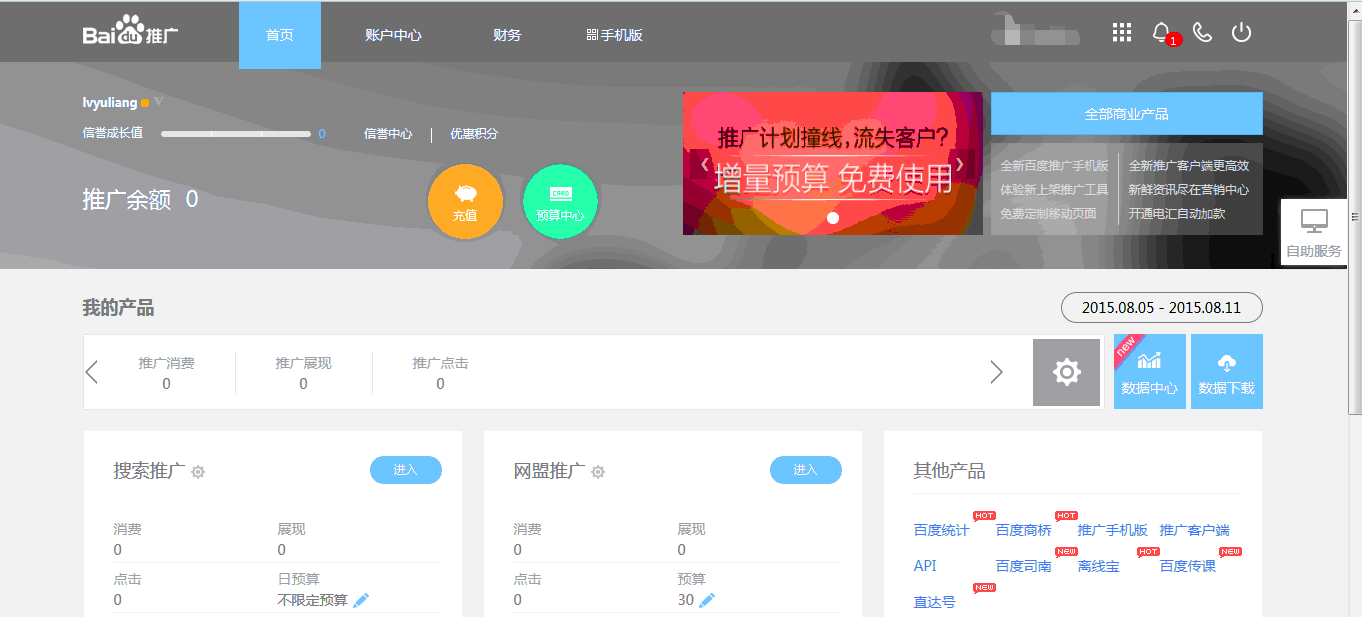
Task: Open notifications bell with red badge
Action: (x=1162, y=33)
